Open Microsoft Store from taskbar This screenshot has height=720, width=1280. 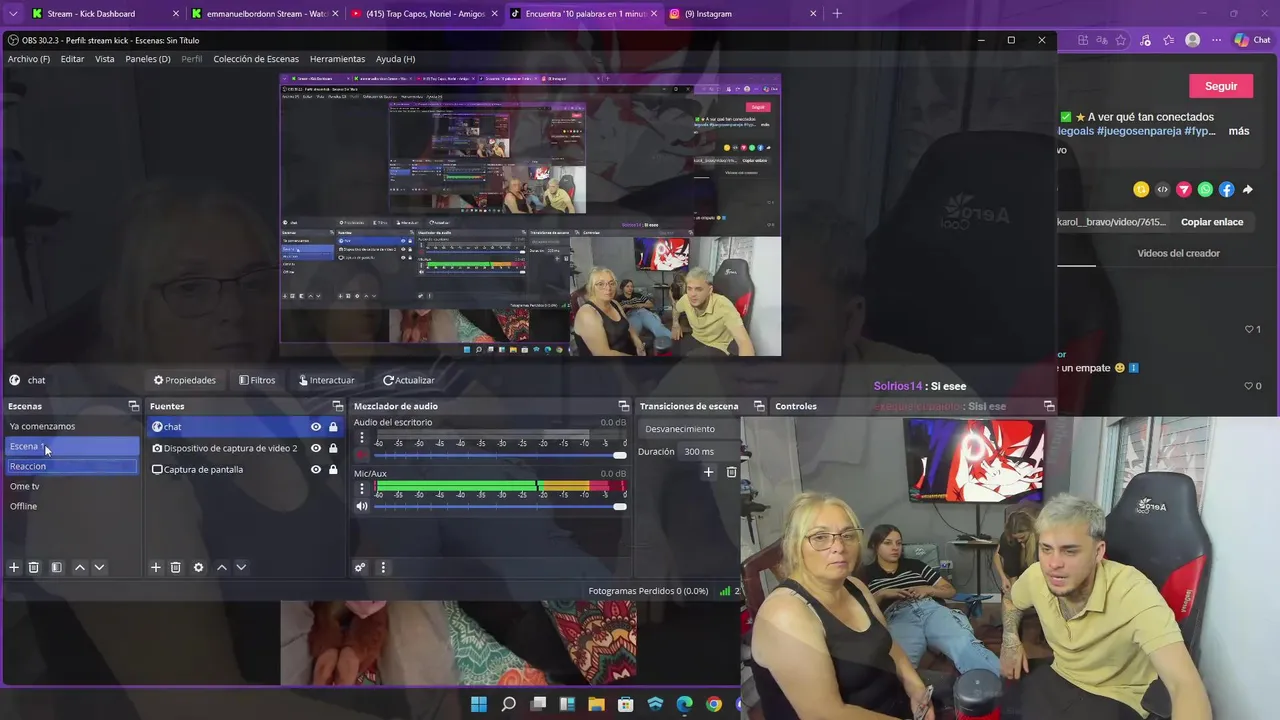pos(626,704)
